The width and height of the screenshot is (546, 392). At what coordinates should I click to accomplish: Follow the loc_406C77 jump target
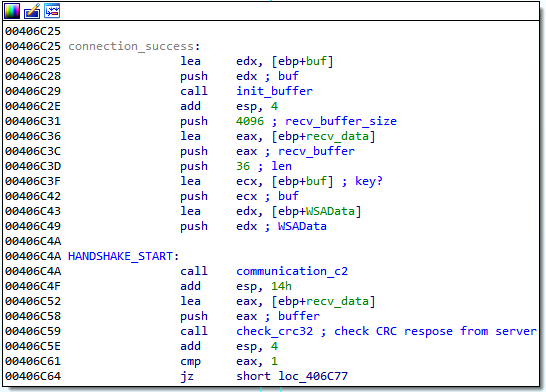(313, 376)
